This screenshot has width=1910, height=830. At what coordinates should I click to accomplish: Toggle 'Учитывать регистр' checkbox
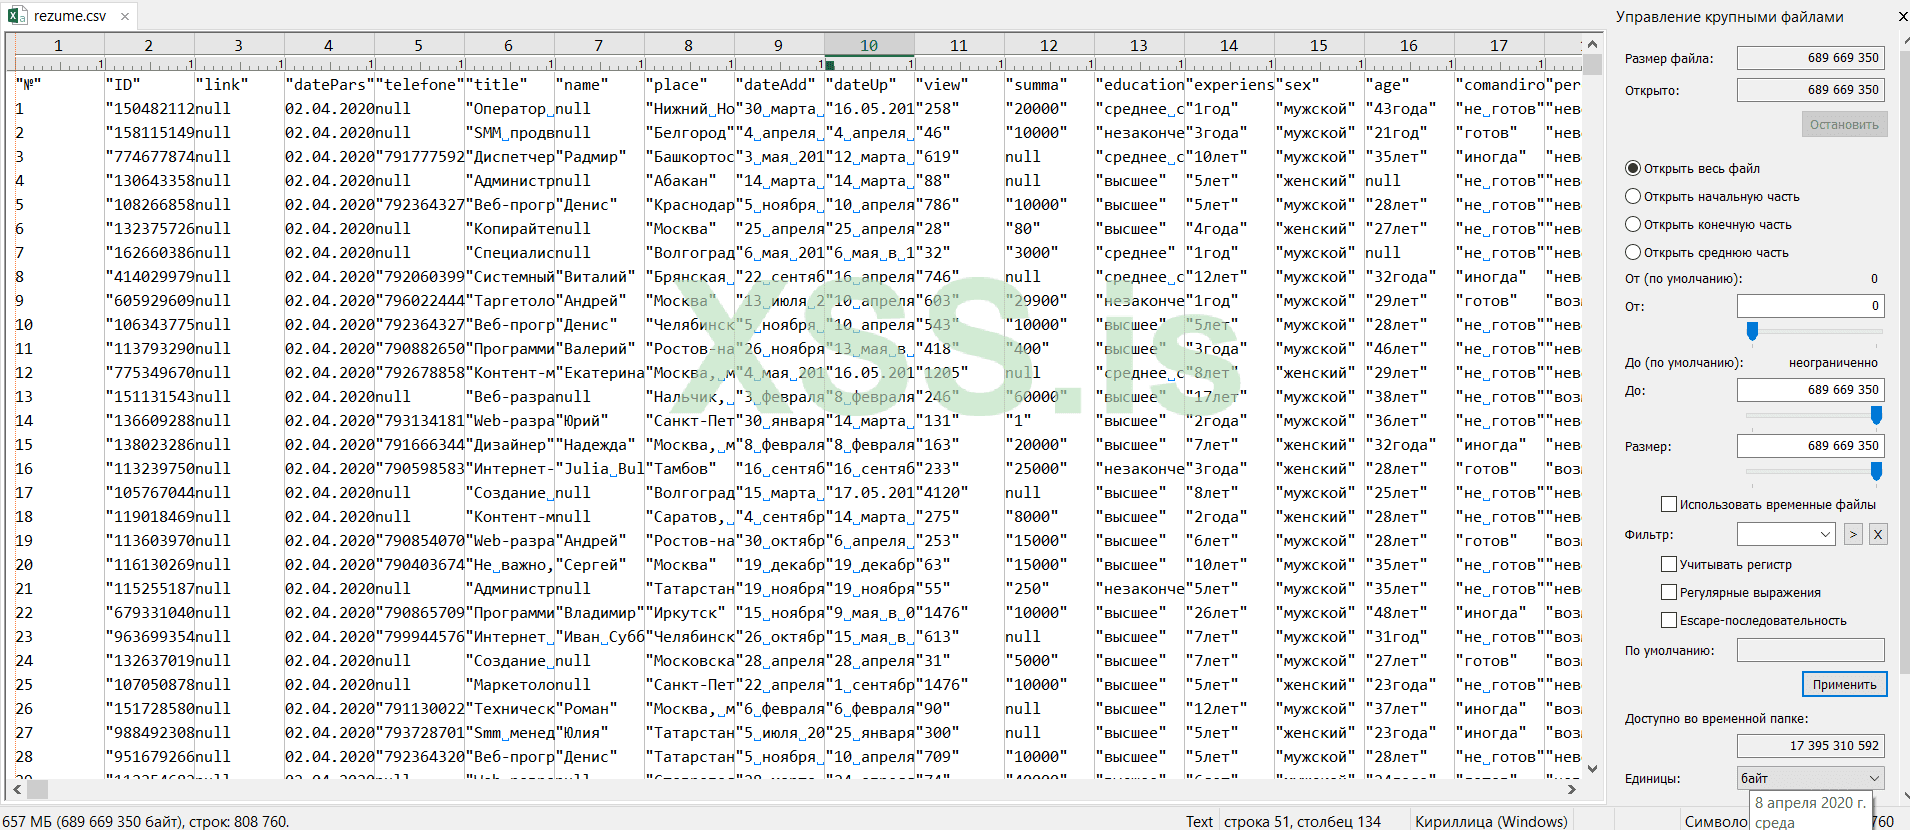pyautogui.click(x=1669, y=564)
